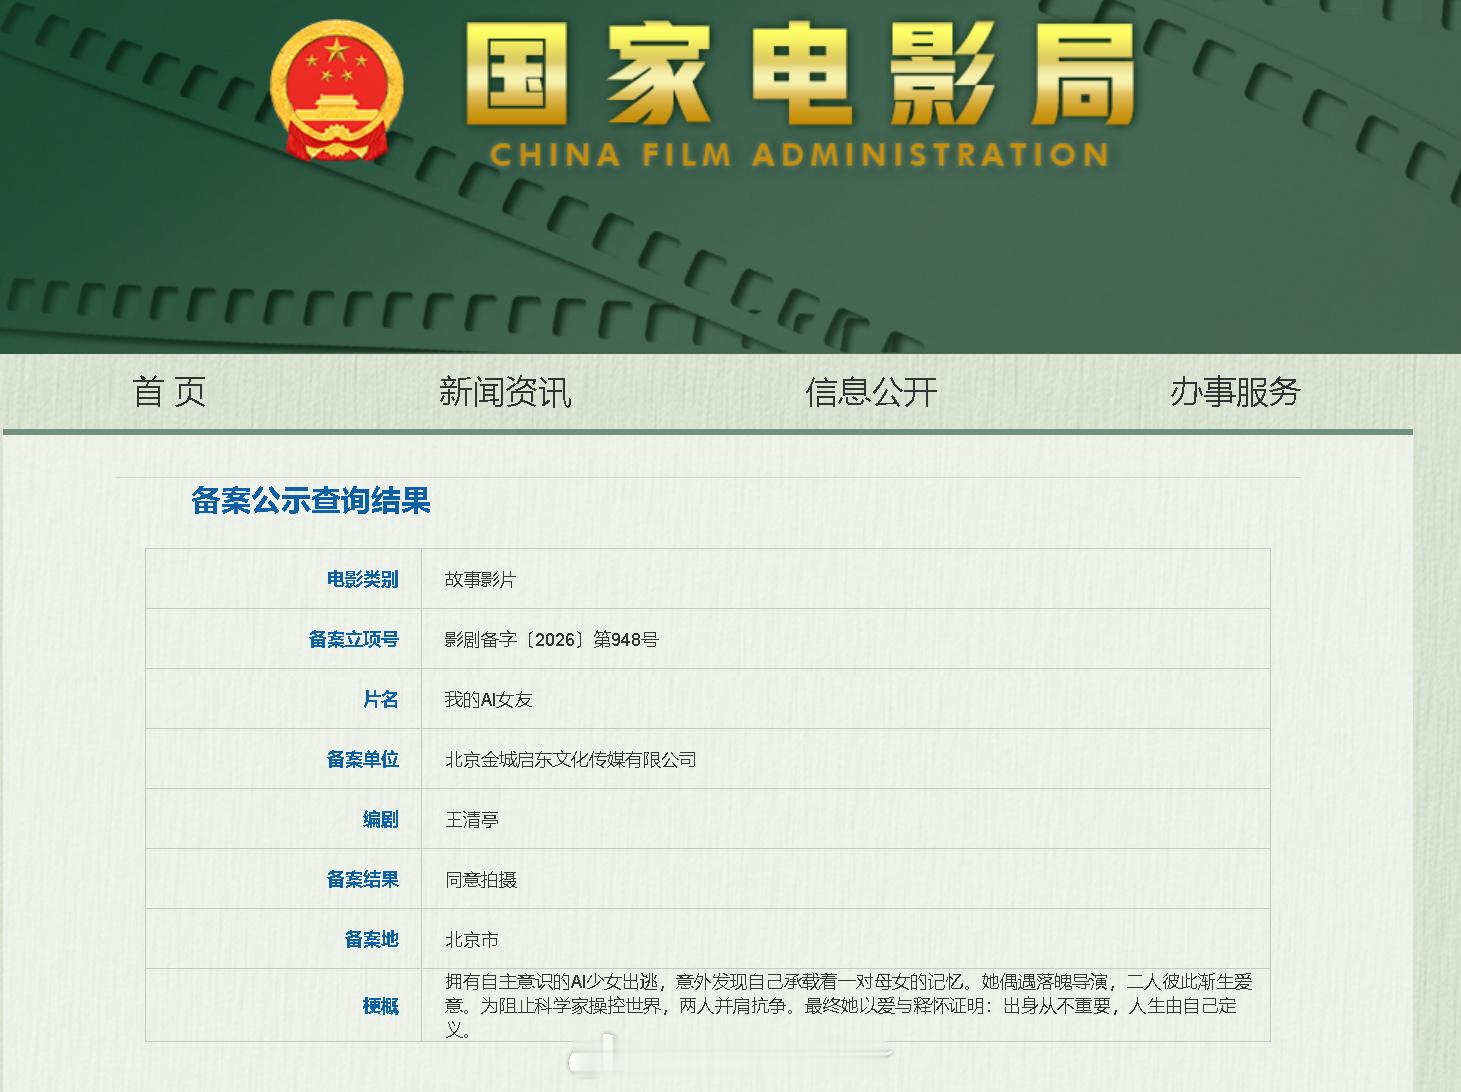1461x1092 pixels.
Task: Click the 备案单位 row label
Action: coord(362,759)
